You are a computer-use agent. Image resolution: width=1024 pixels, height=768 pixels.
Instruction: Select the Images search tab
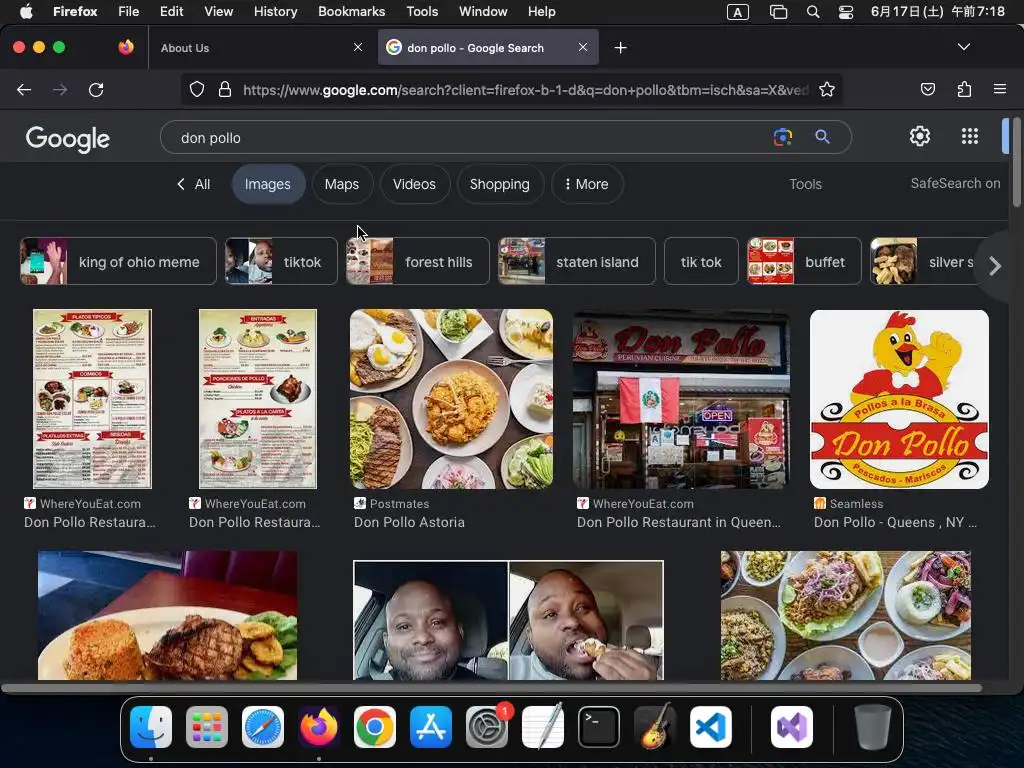point(268,184)
